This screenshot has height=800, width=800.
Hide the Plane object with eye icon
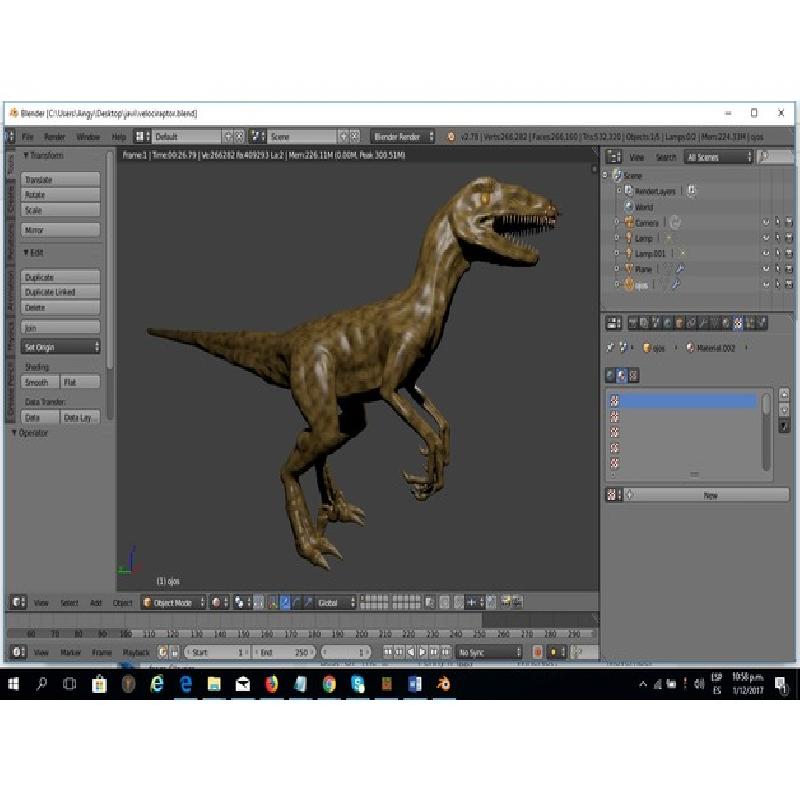pyautogui.click(x=765, y=269)
